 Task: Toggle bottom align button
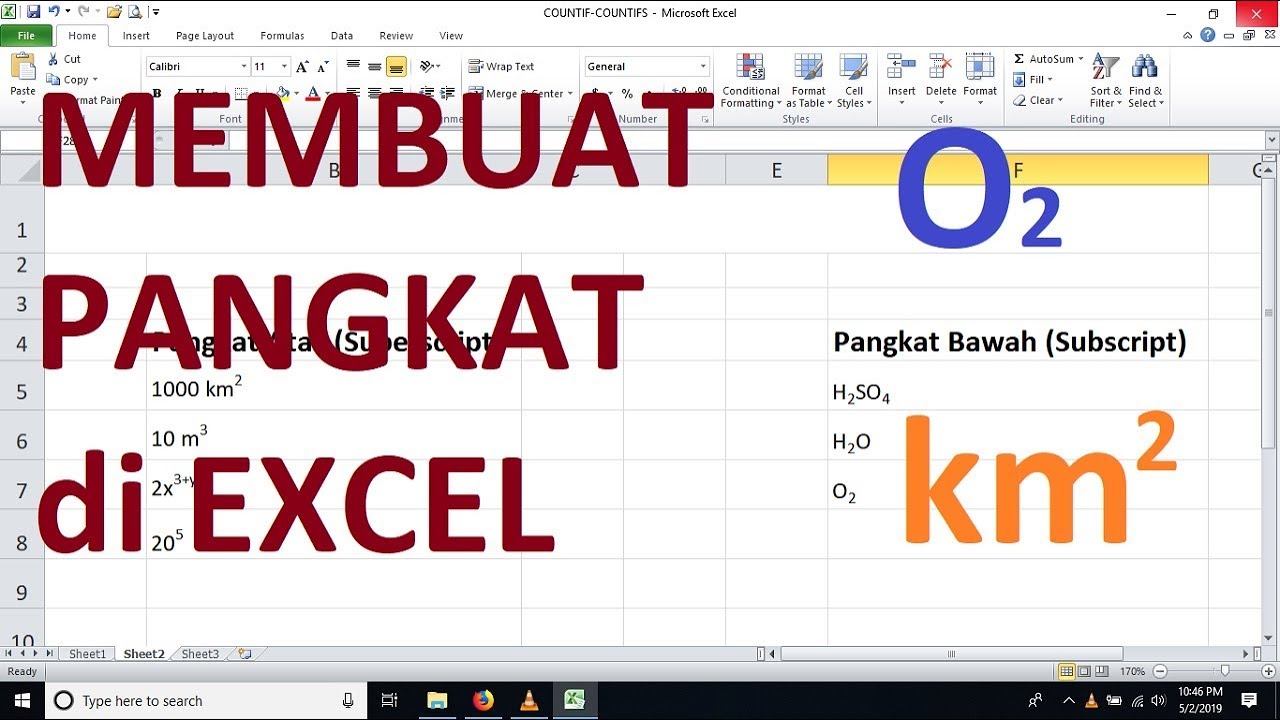[x=396, y=66]
